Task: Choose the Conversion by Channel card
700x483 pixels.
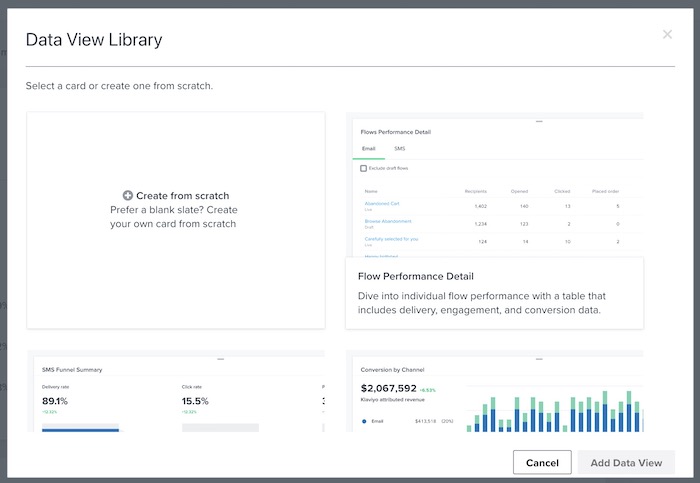Action: coord(494,392)
